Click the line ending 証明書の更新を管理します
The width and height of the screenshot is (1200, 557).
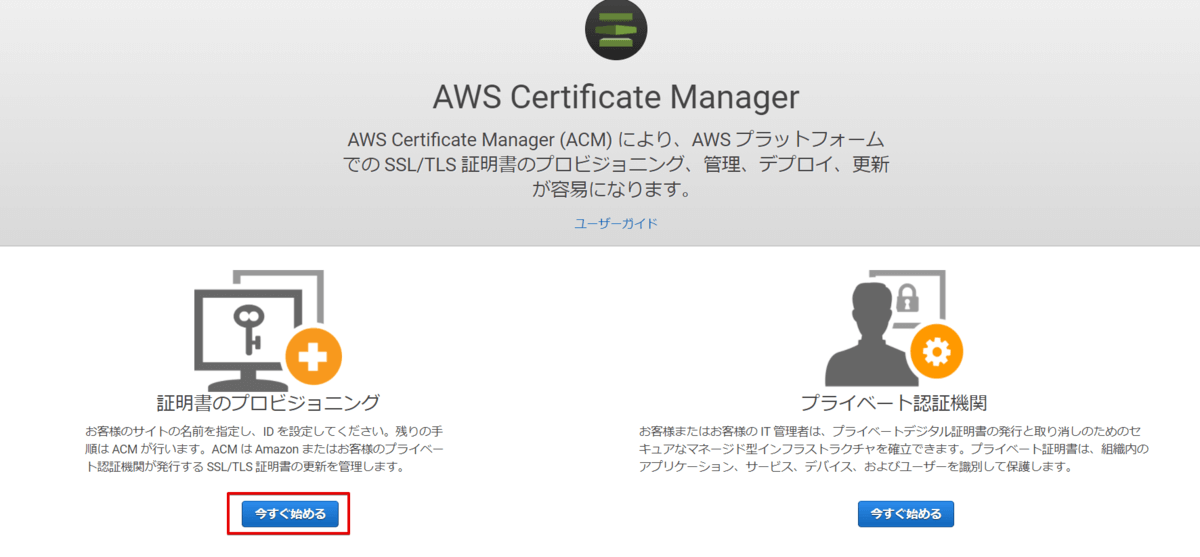tap(245, 467)
